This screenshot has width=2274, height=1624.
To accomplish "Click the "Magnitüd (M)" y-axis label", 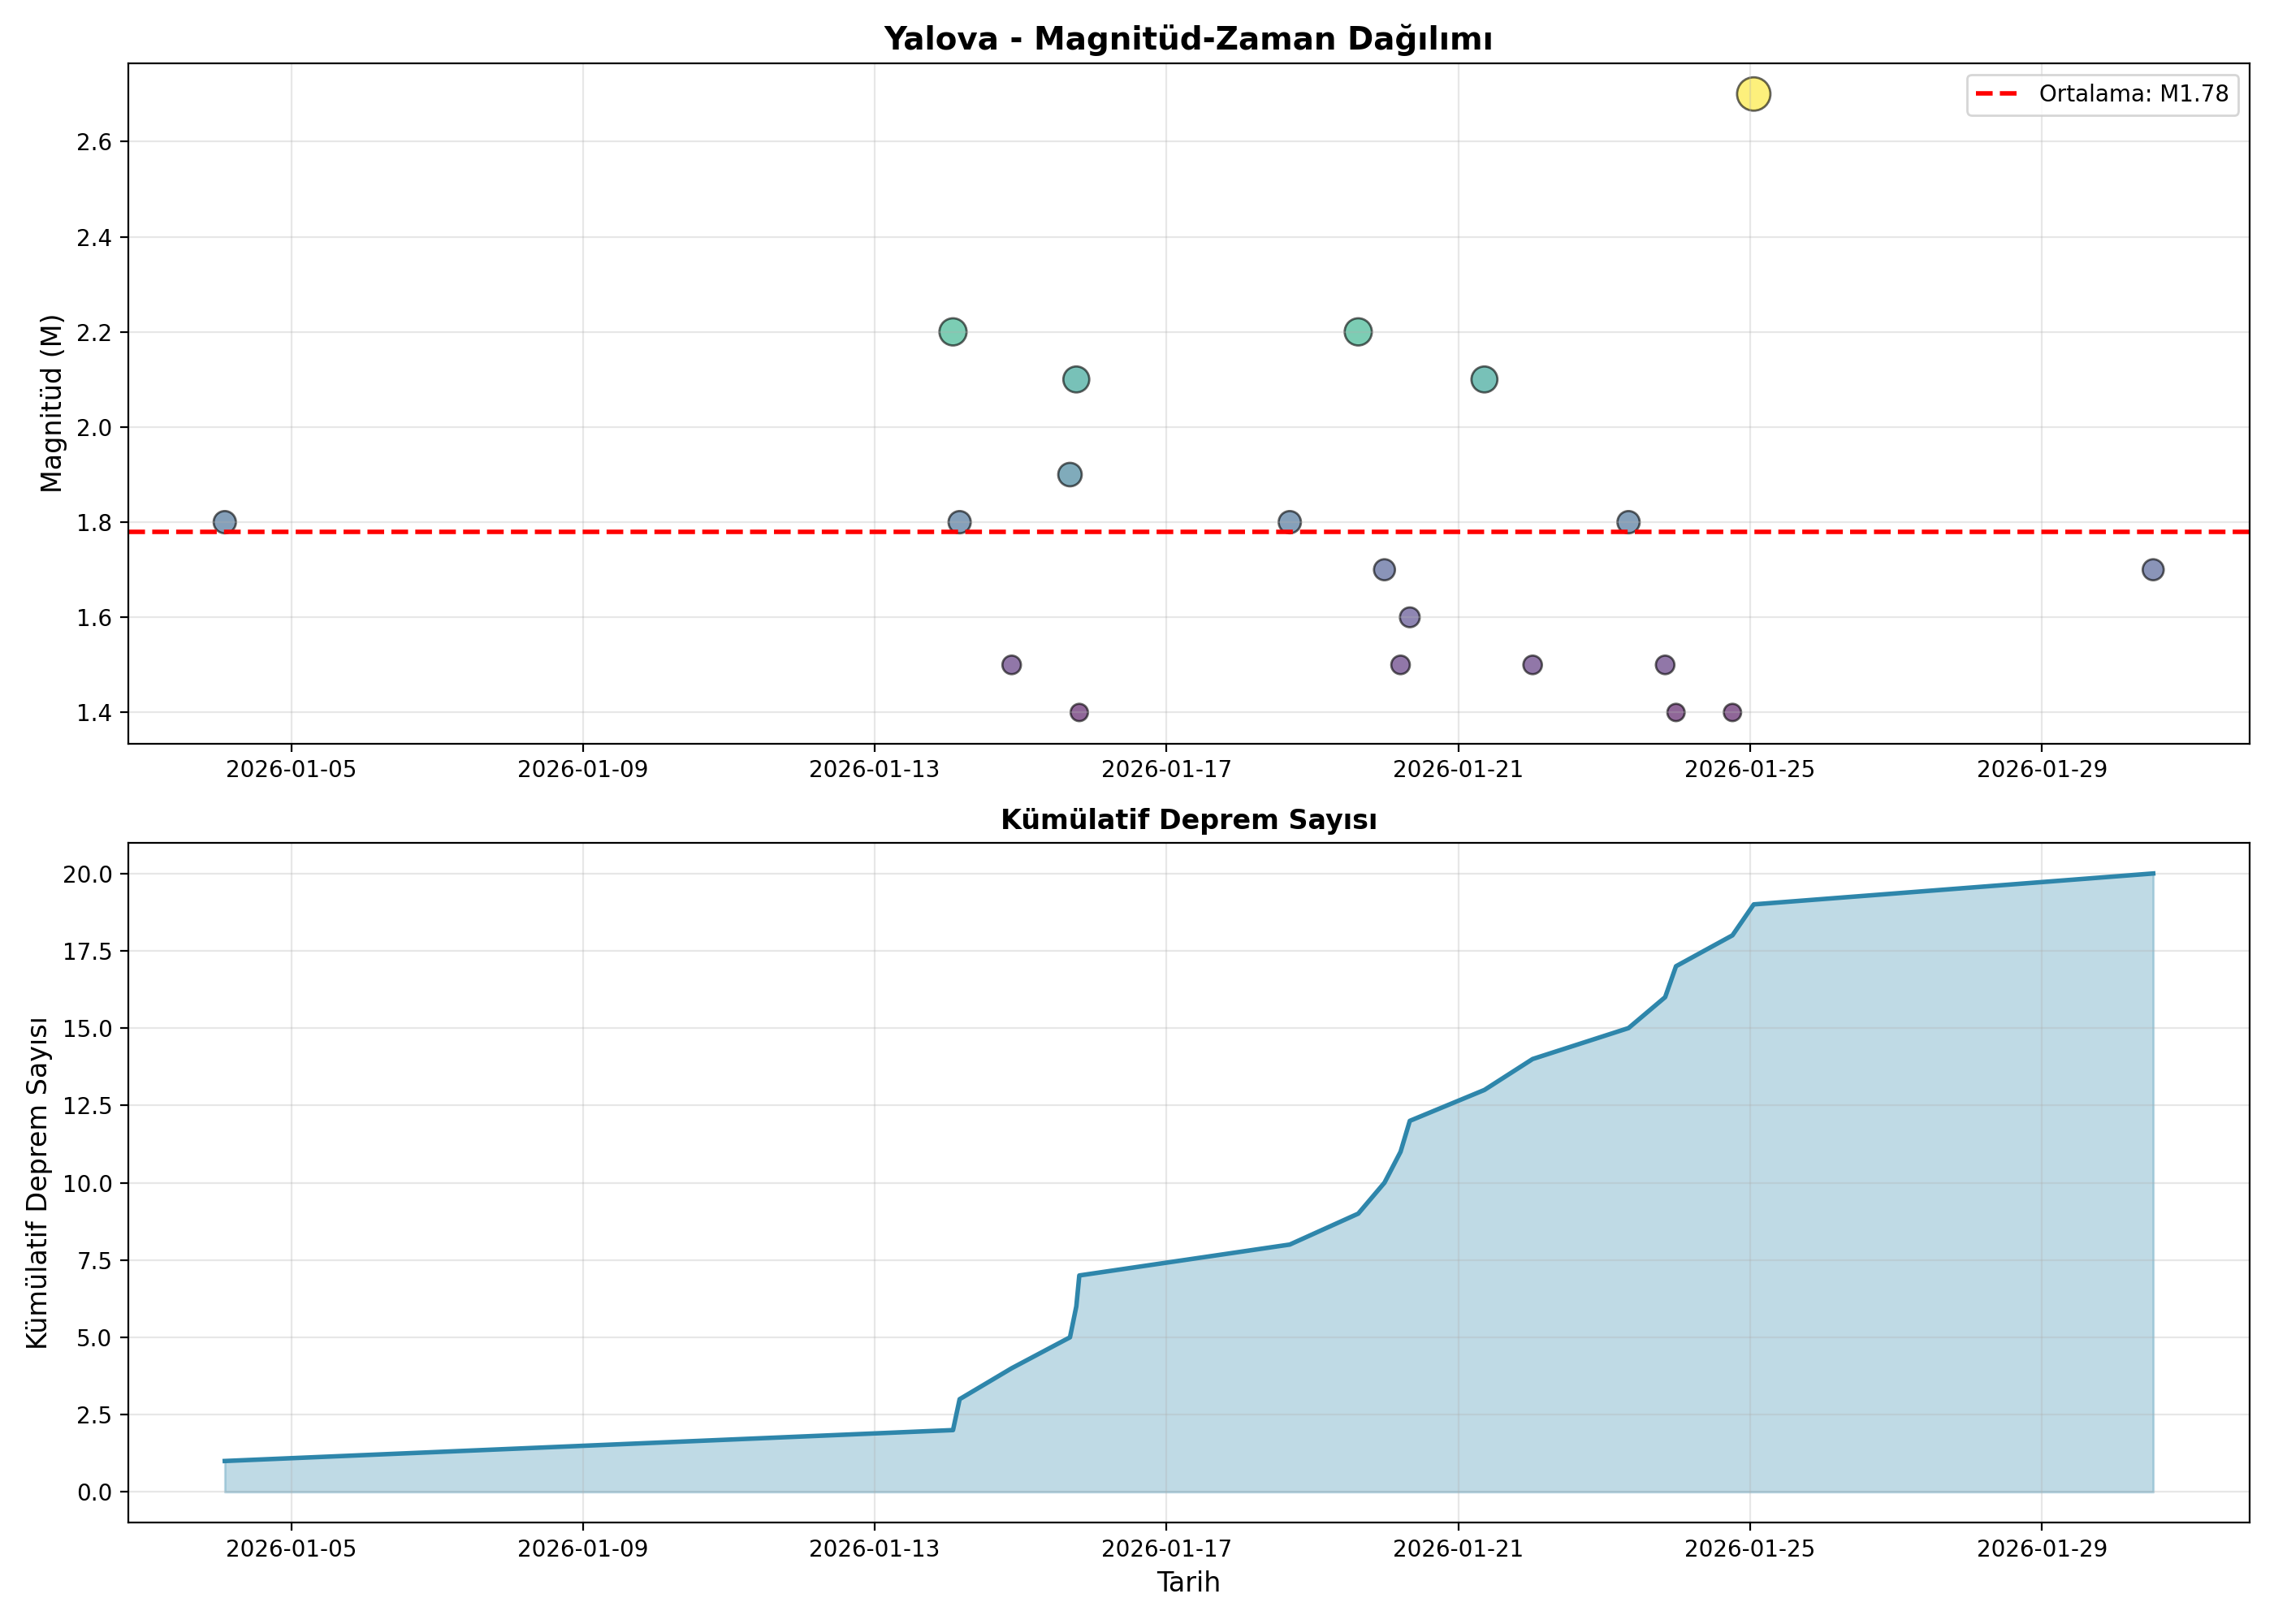I will point(51,403).
